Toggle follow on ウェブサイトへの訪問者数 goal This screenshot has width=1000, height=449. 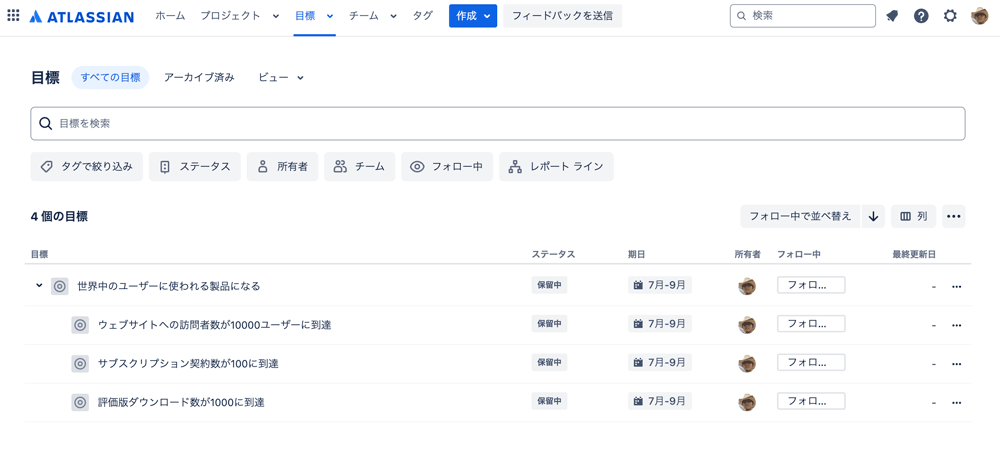tap(811, 324)
